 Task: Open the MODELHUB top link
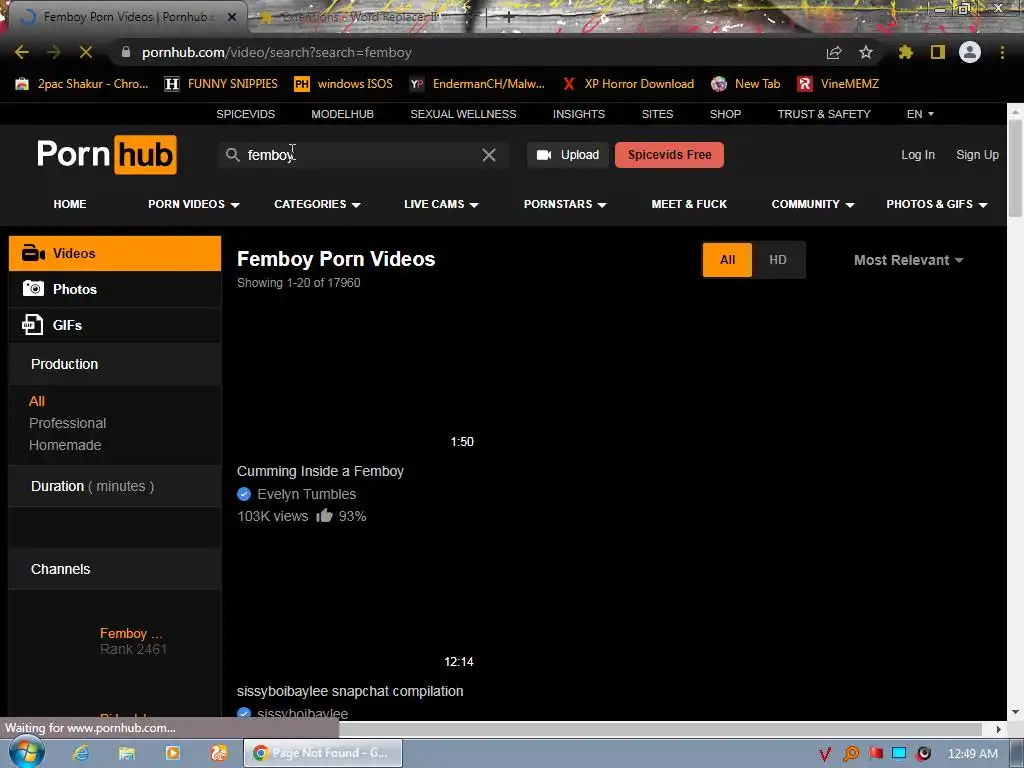[342, 114]
